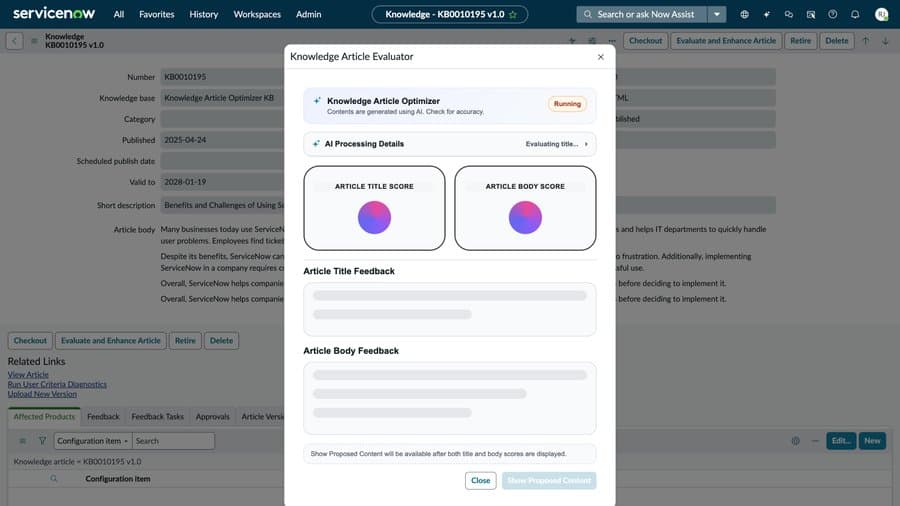This screenshot has width=900, height=506.
Task: Click the bottom Checkout button
Action: pos(30,341)
